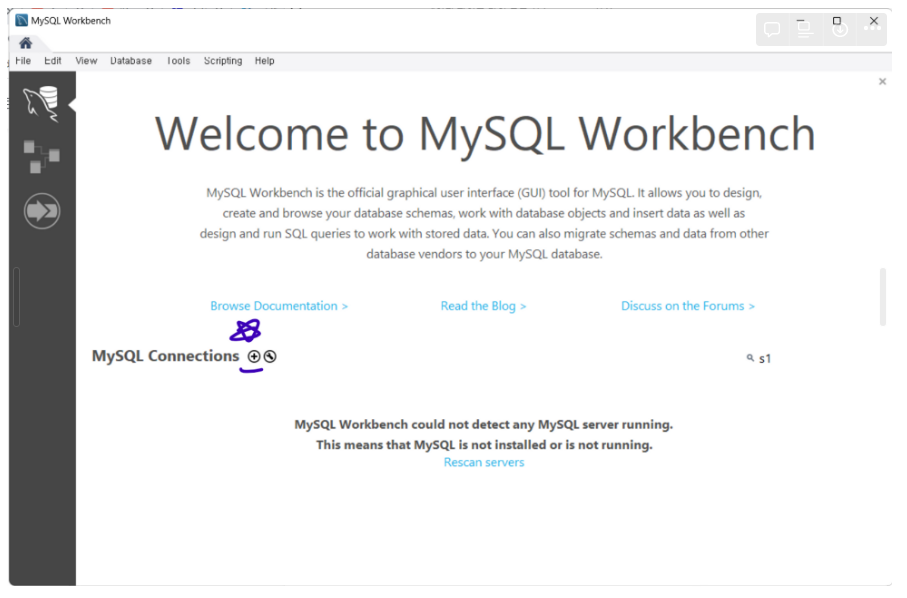Open the Models sidebar icon
This screenshot has width=907, height=598.
(42, 156)
